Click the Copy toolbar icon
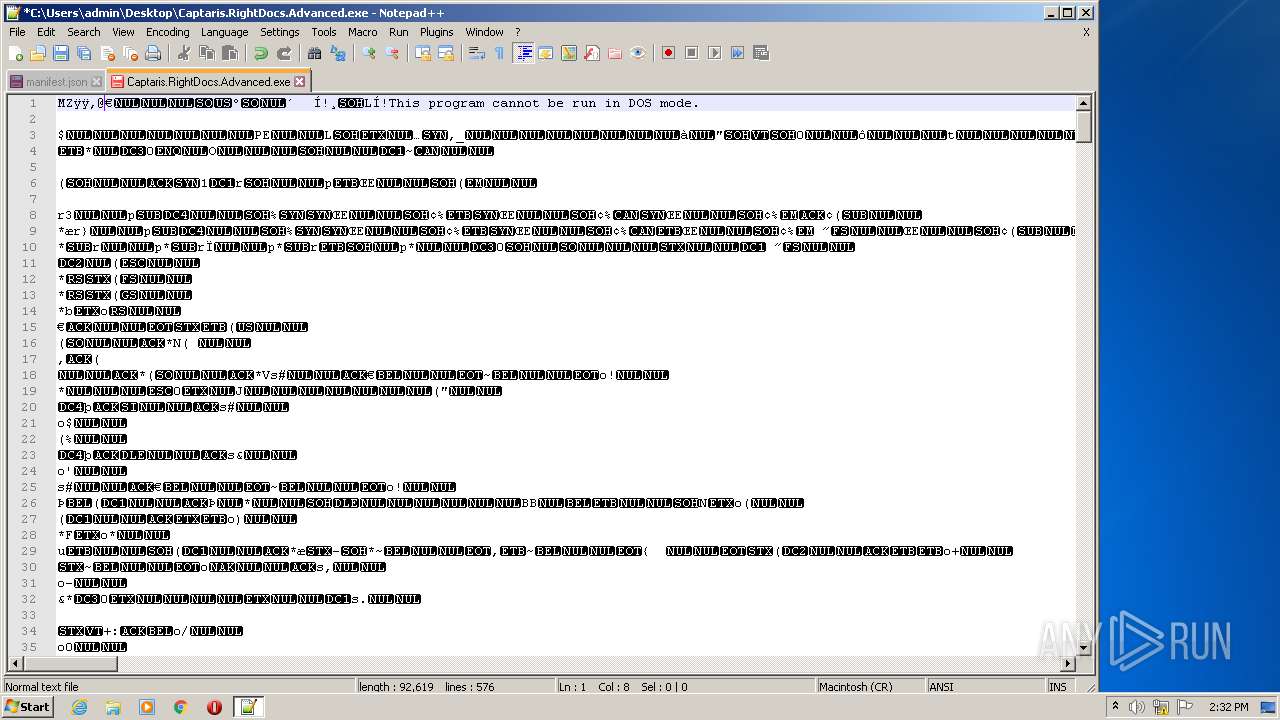The height and width of the screenshot is (720, 1280). tap(207, 53)
